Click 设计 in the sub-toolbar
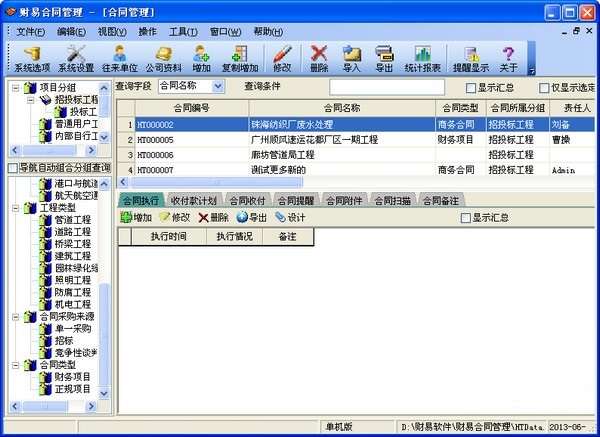Image resolution: width=600 pixels, height=437 pixels. coord(290,217)
